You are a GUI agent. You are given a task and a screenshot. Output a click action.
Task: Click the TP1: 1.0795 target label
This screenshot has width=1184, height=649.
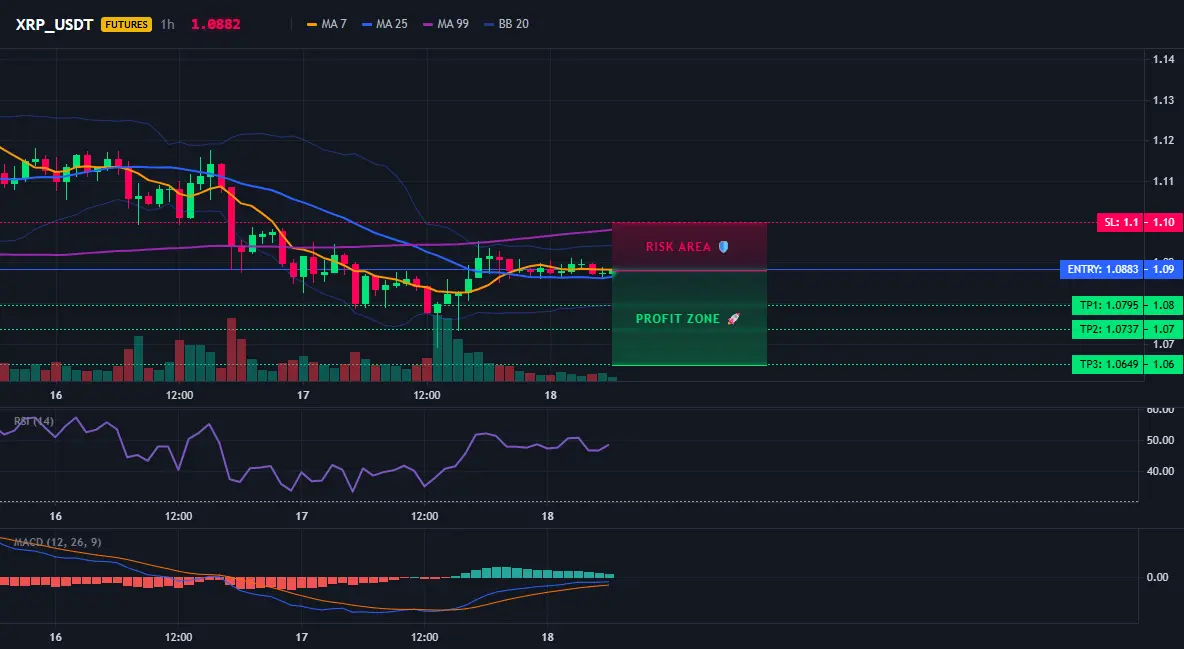click(1108, 305)
